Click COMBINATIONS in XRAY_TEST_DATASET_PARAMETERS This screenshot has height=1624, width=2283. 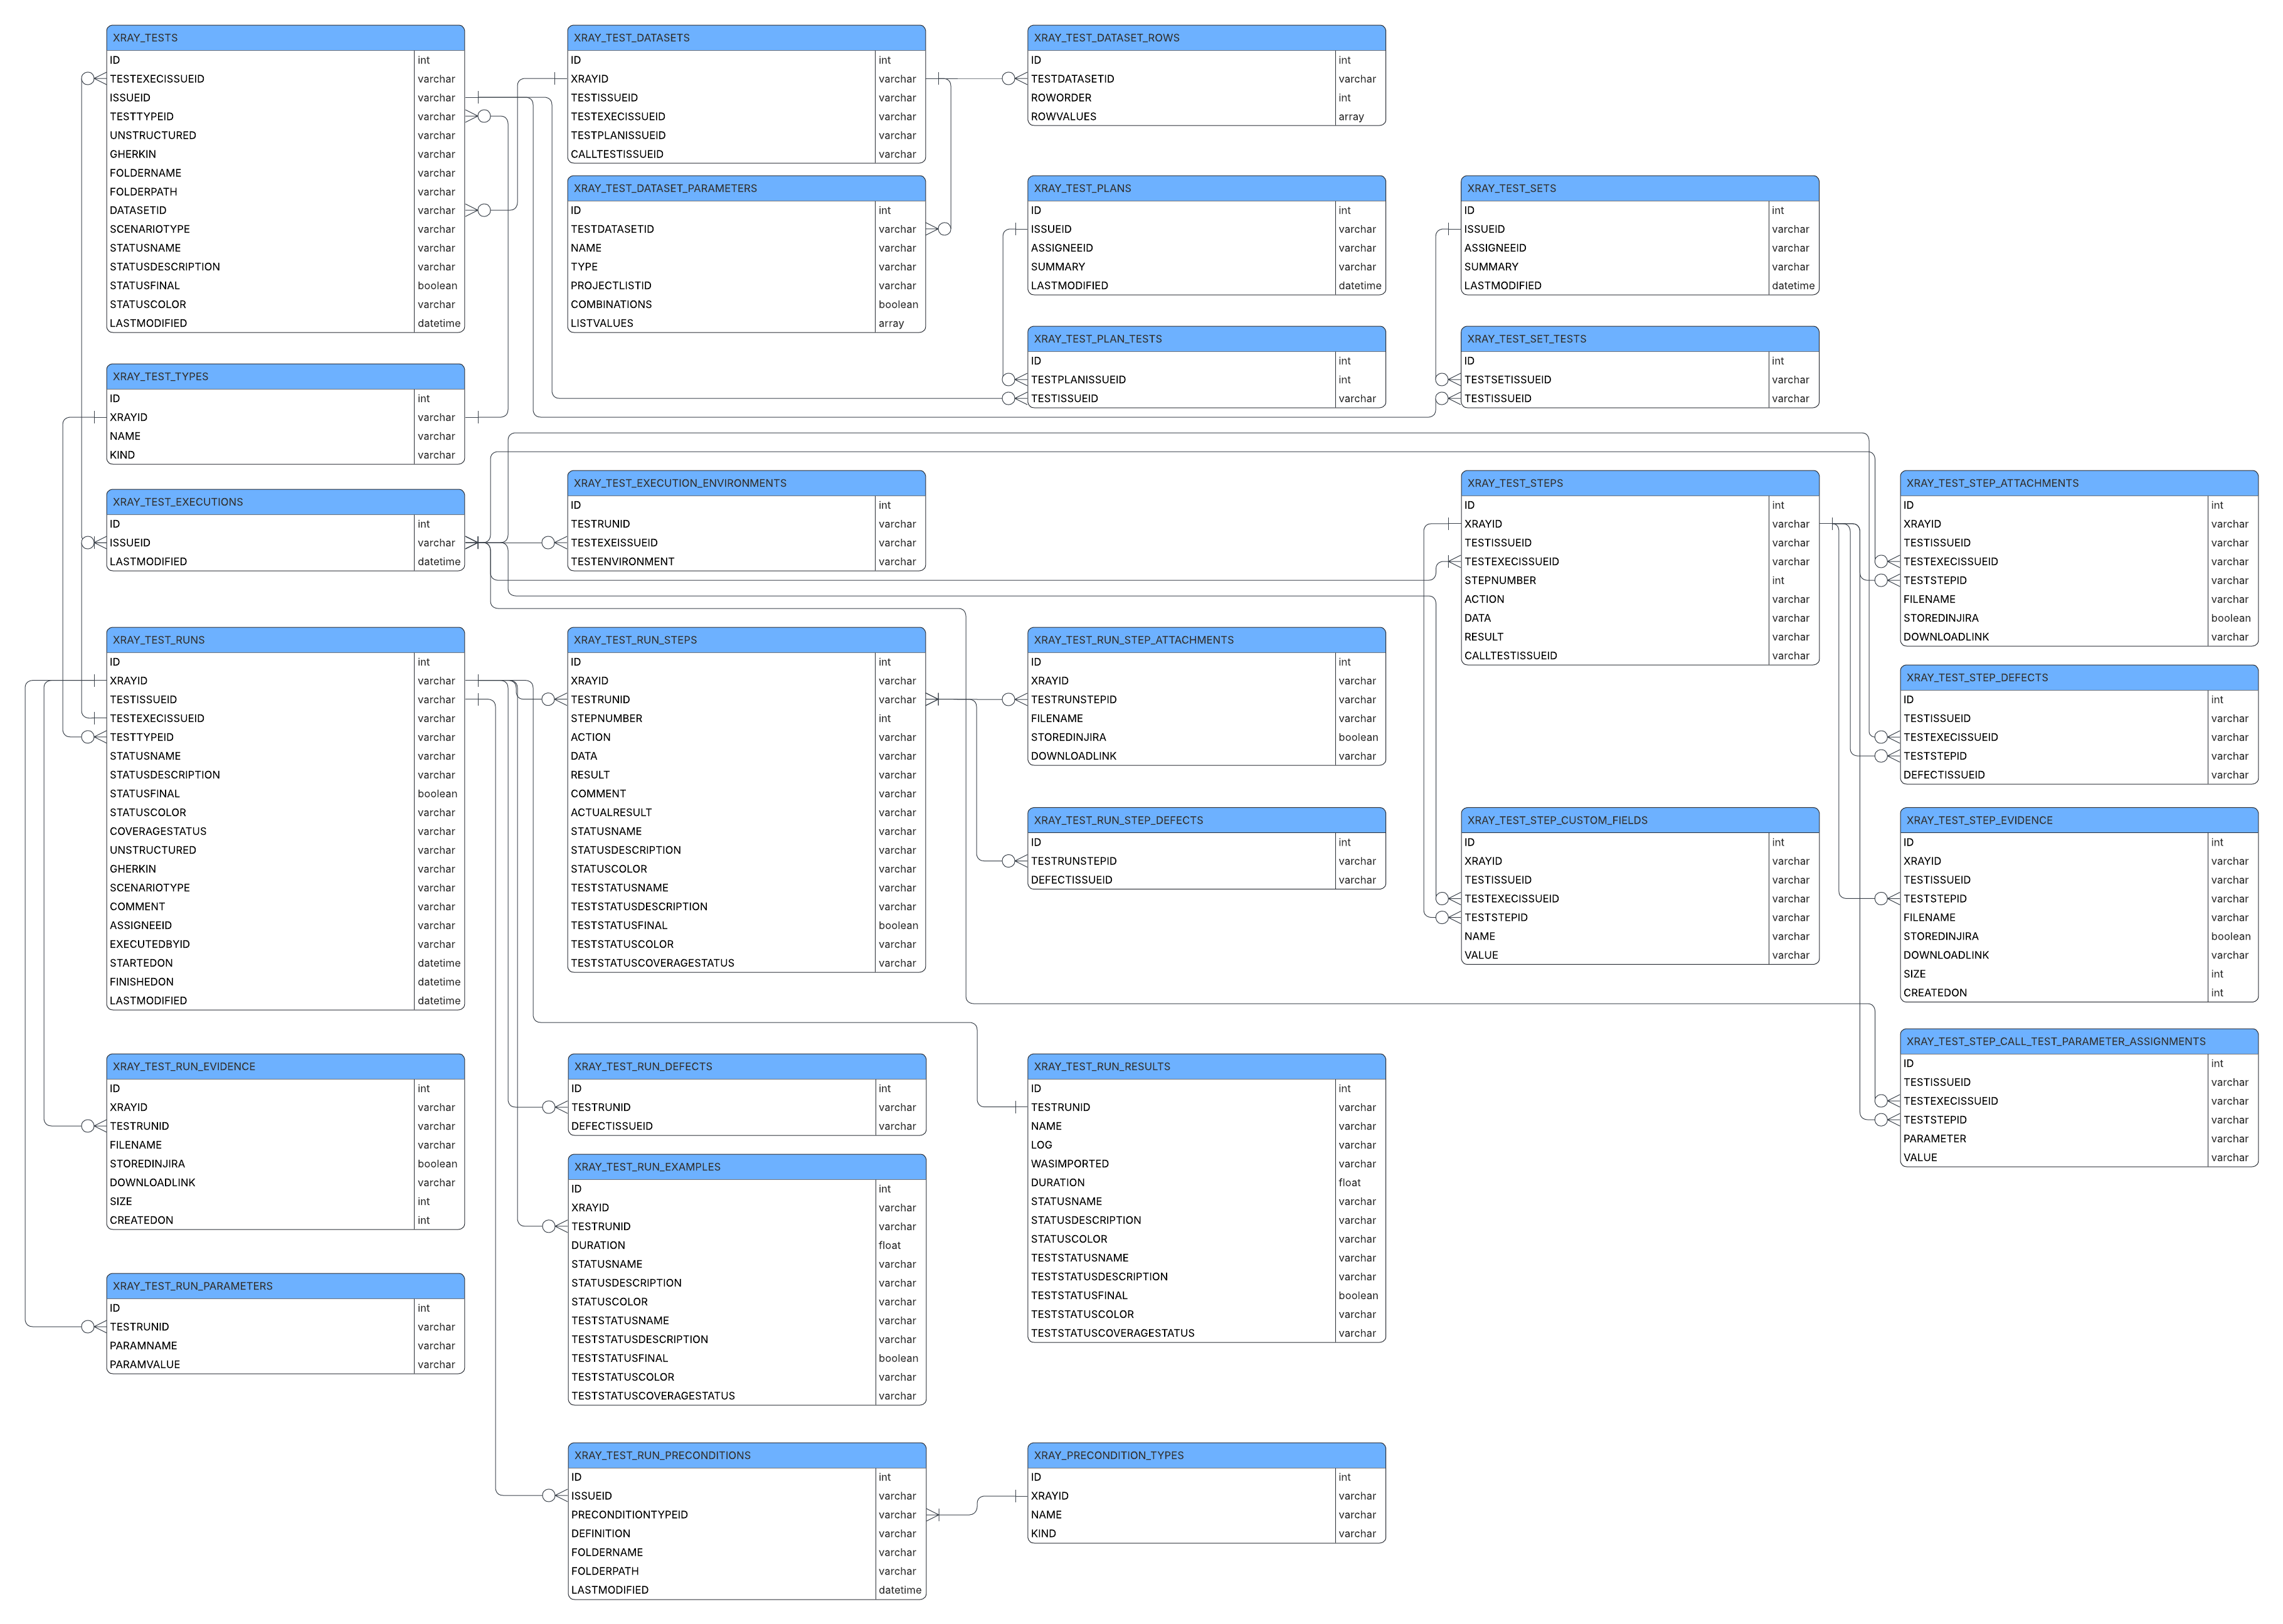pyautogui.click(x=746, y=304)
